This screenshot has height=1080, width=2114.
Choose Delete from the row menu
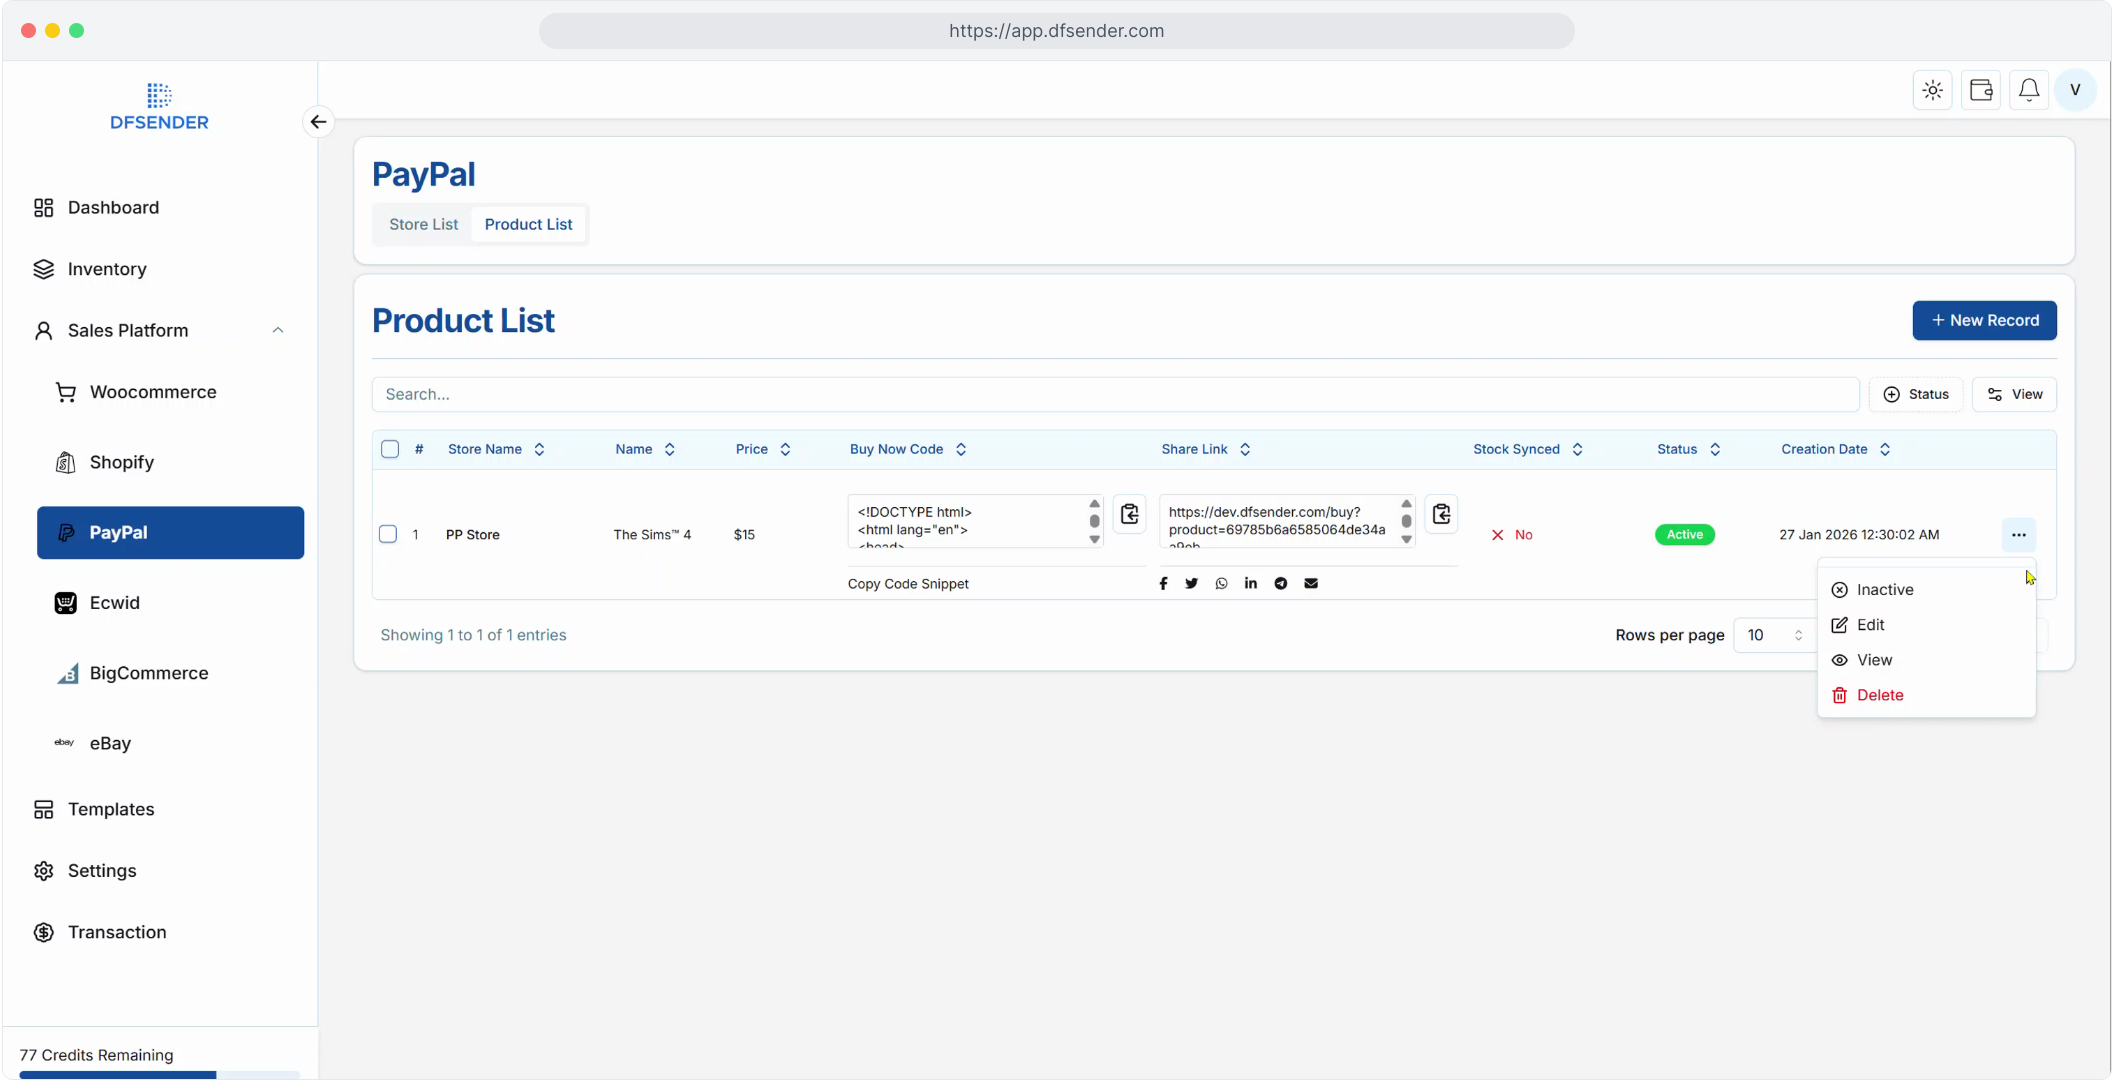coord(1879,696)
